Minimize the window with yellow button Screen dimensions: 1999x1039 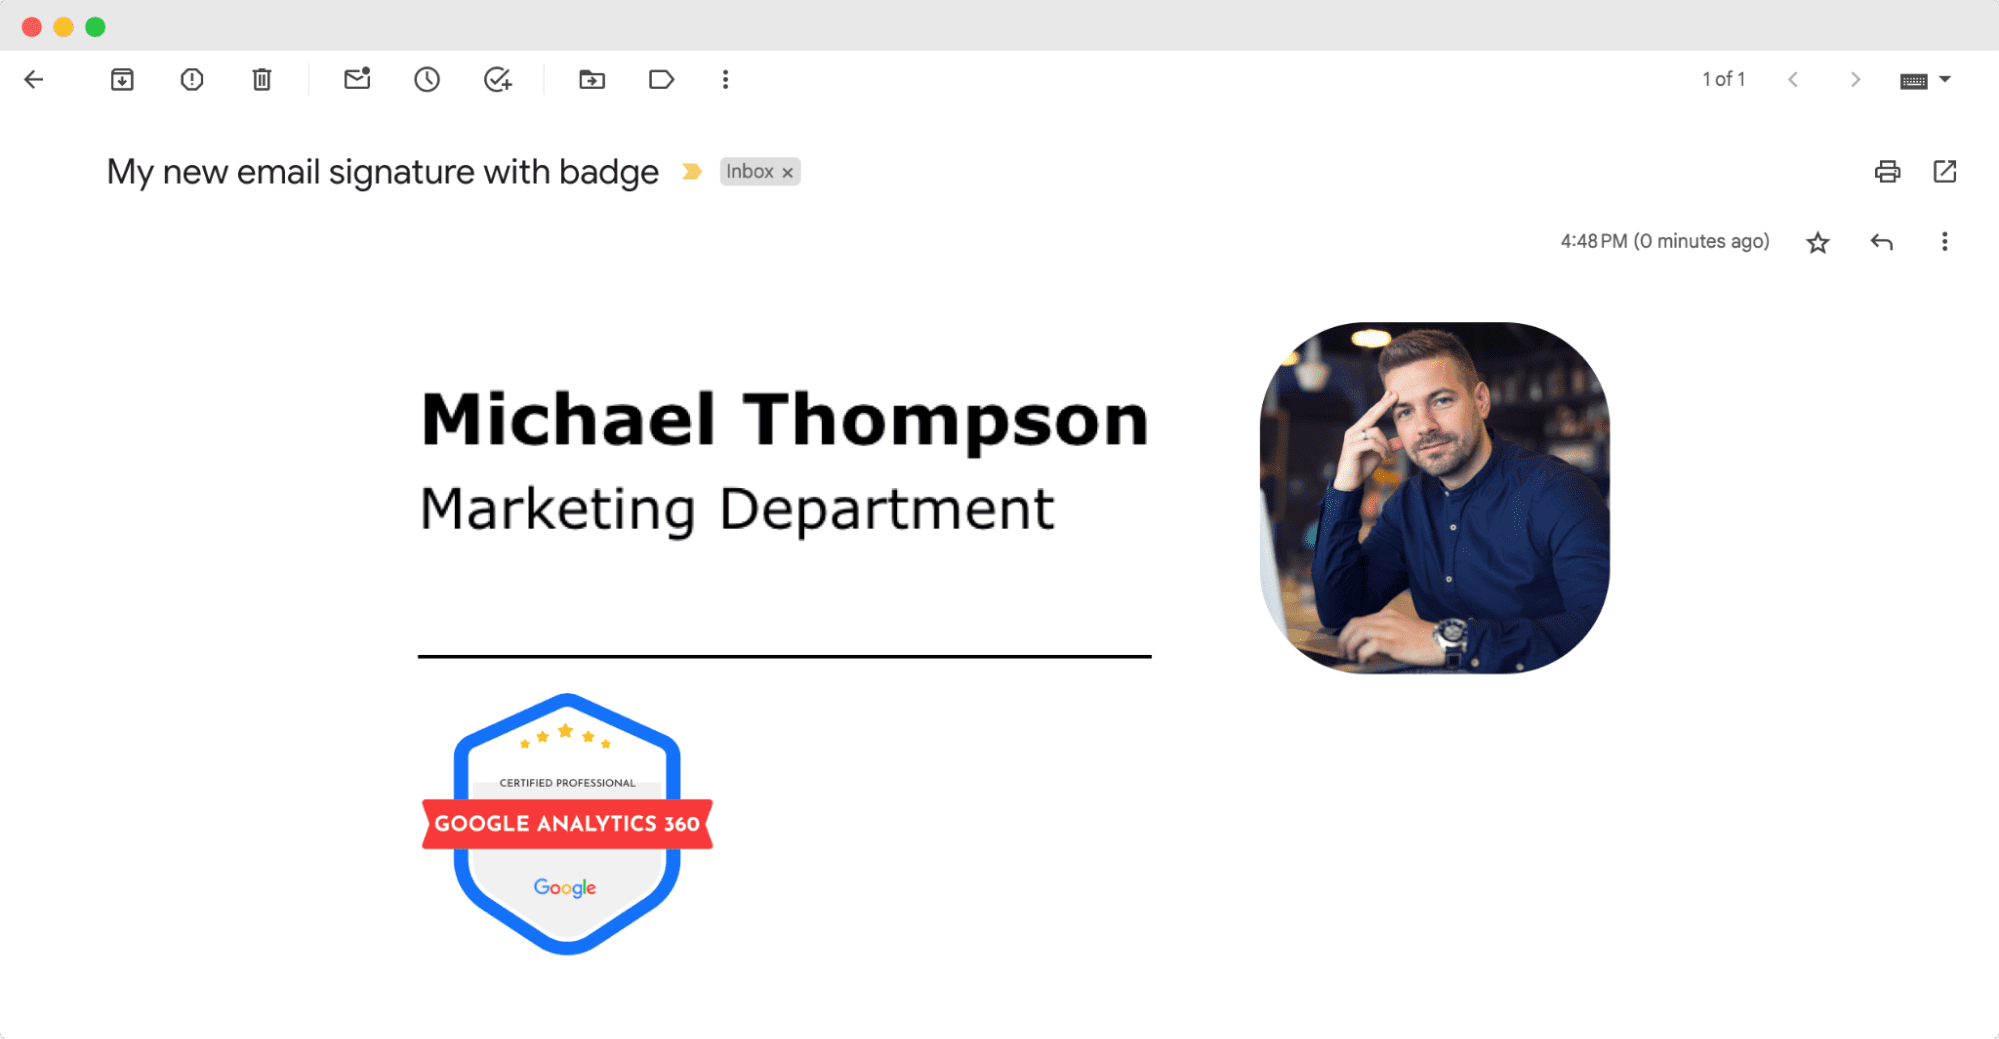(x=64, y=27)
